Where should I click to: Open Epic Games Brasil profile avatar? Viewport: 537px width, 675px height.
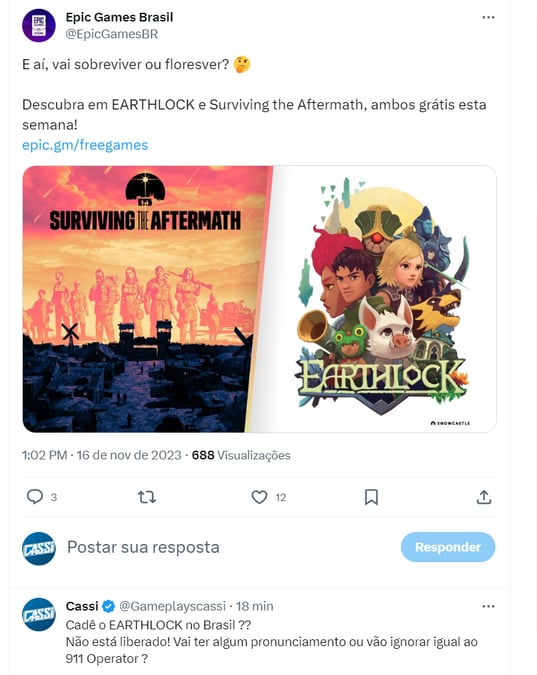pos(39,25)
